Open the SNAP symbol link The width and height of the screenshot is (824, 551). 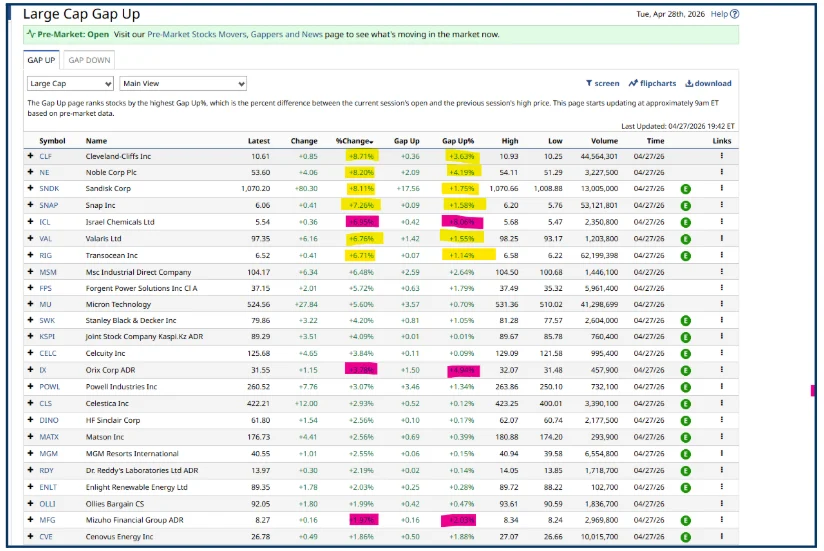click(x=49, y=205)
